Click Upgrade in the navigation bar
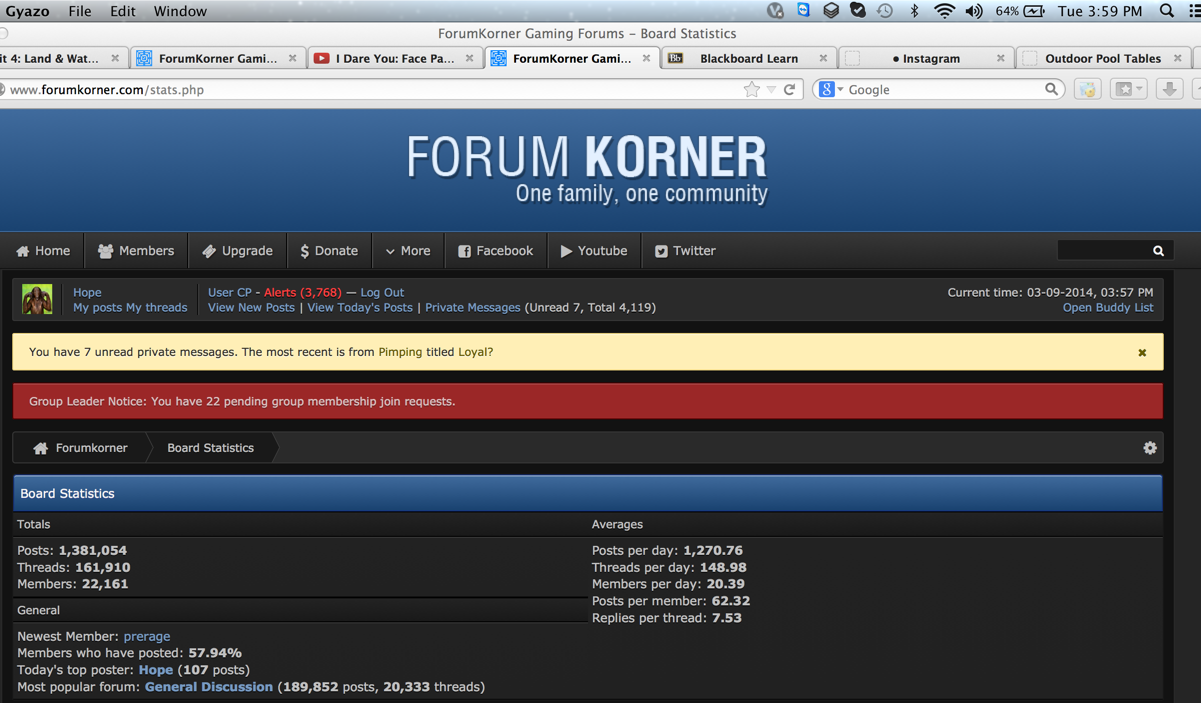 point(238,251)
